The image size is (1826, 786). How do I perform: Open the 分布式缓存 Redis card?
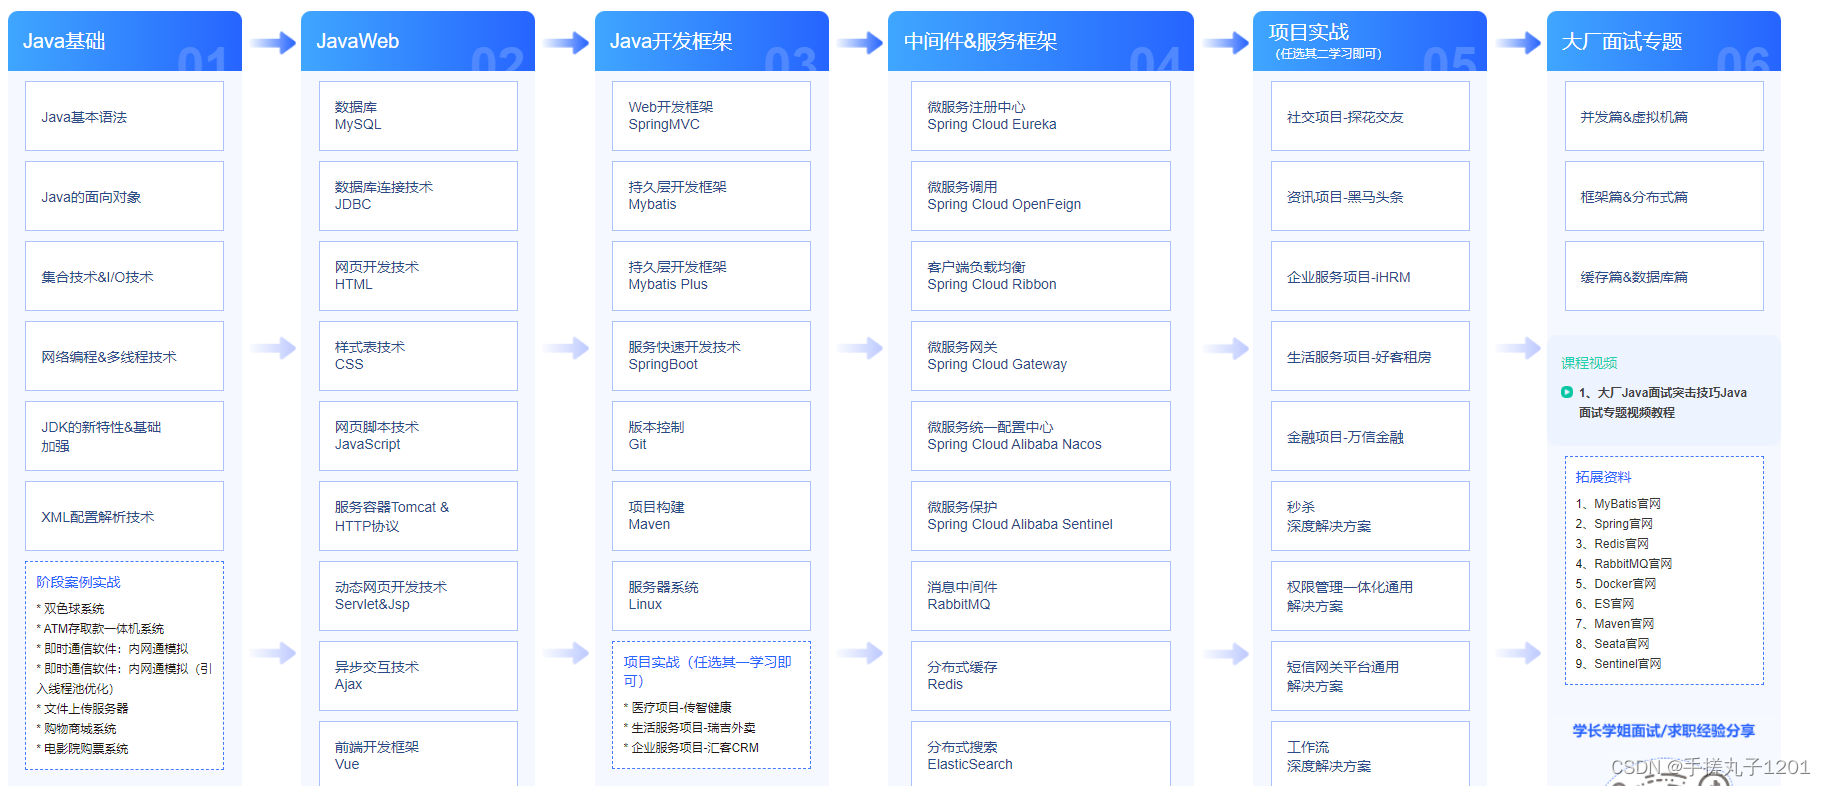click(1041, 676)
